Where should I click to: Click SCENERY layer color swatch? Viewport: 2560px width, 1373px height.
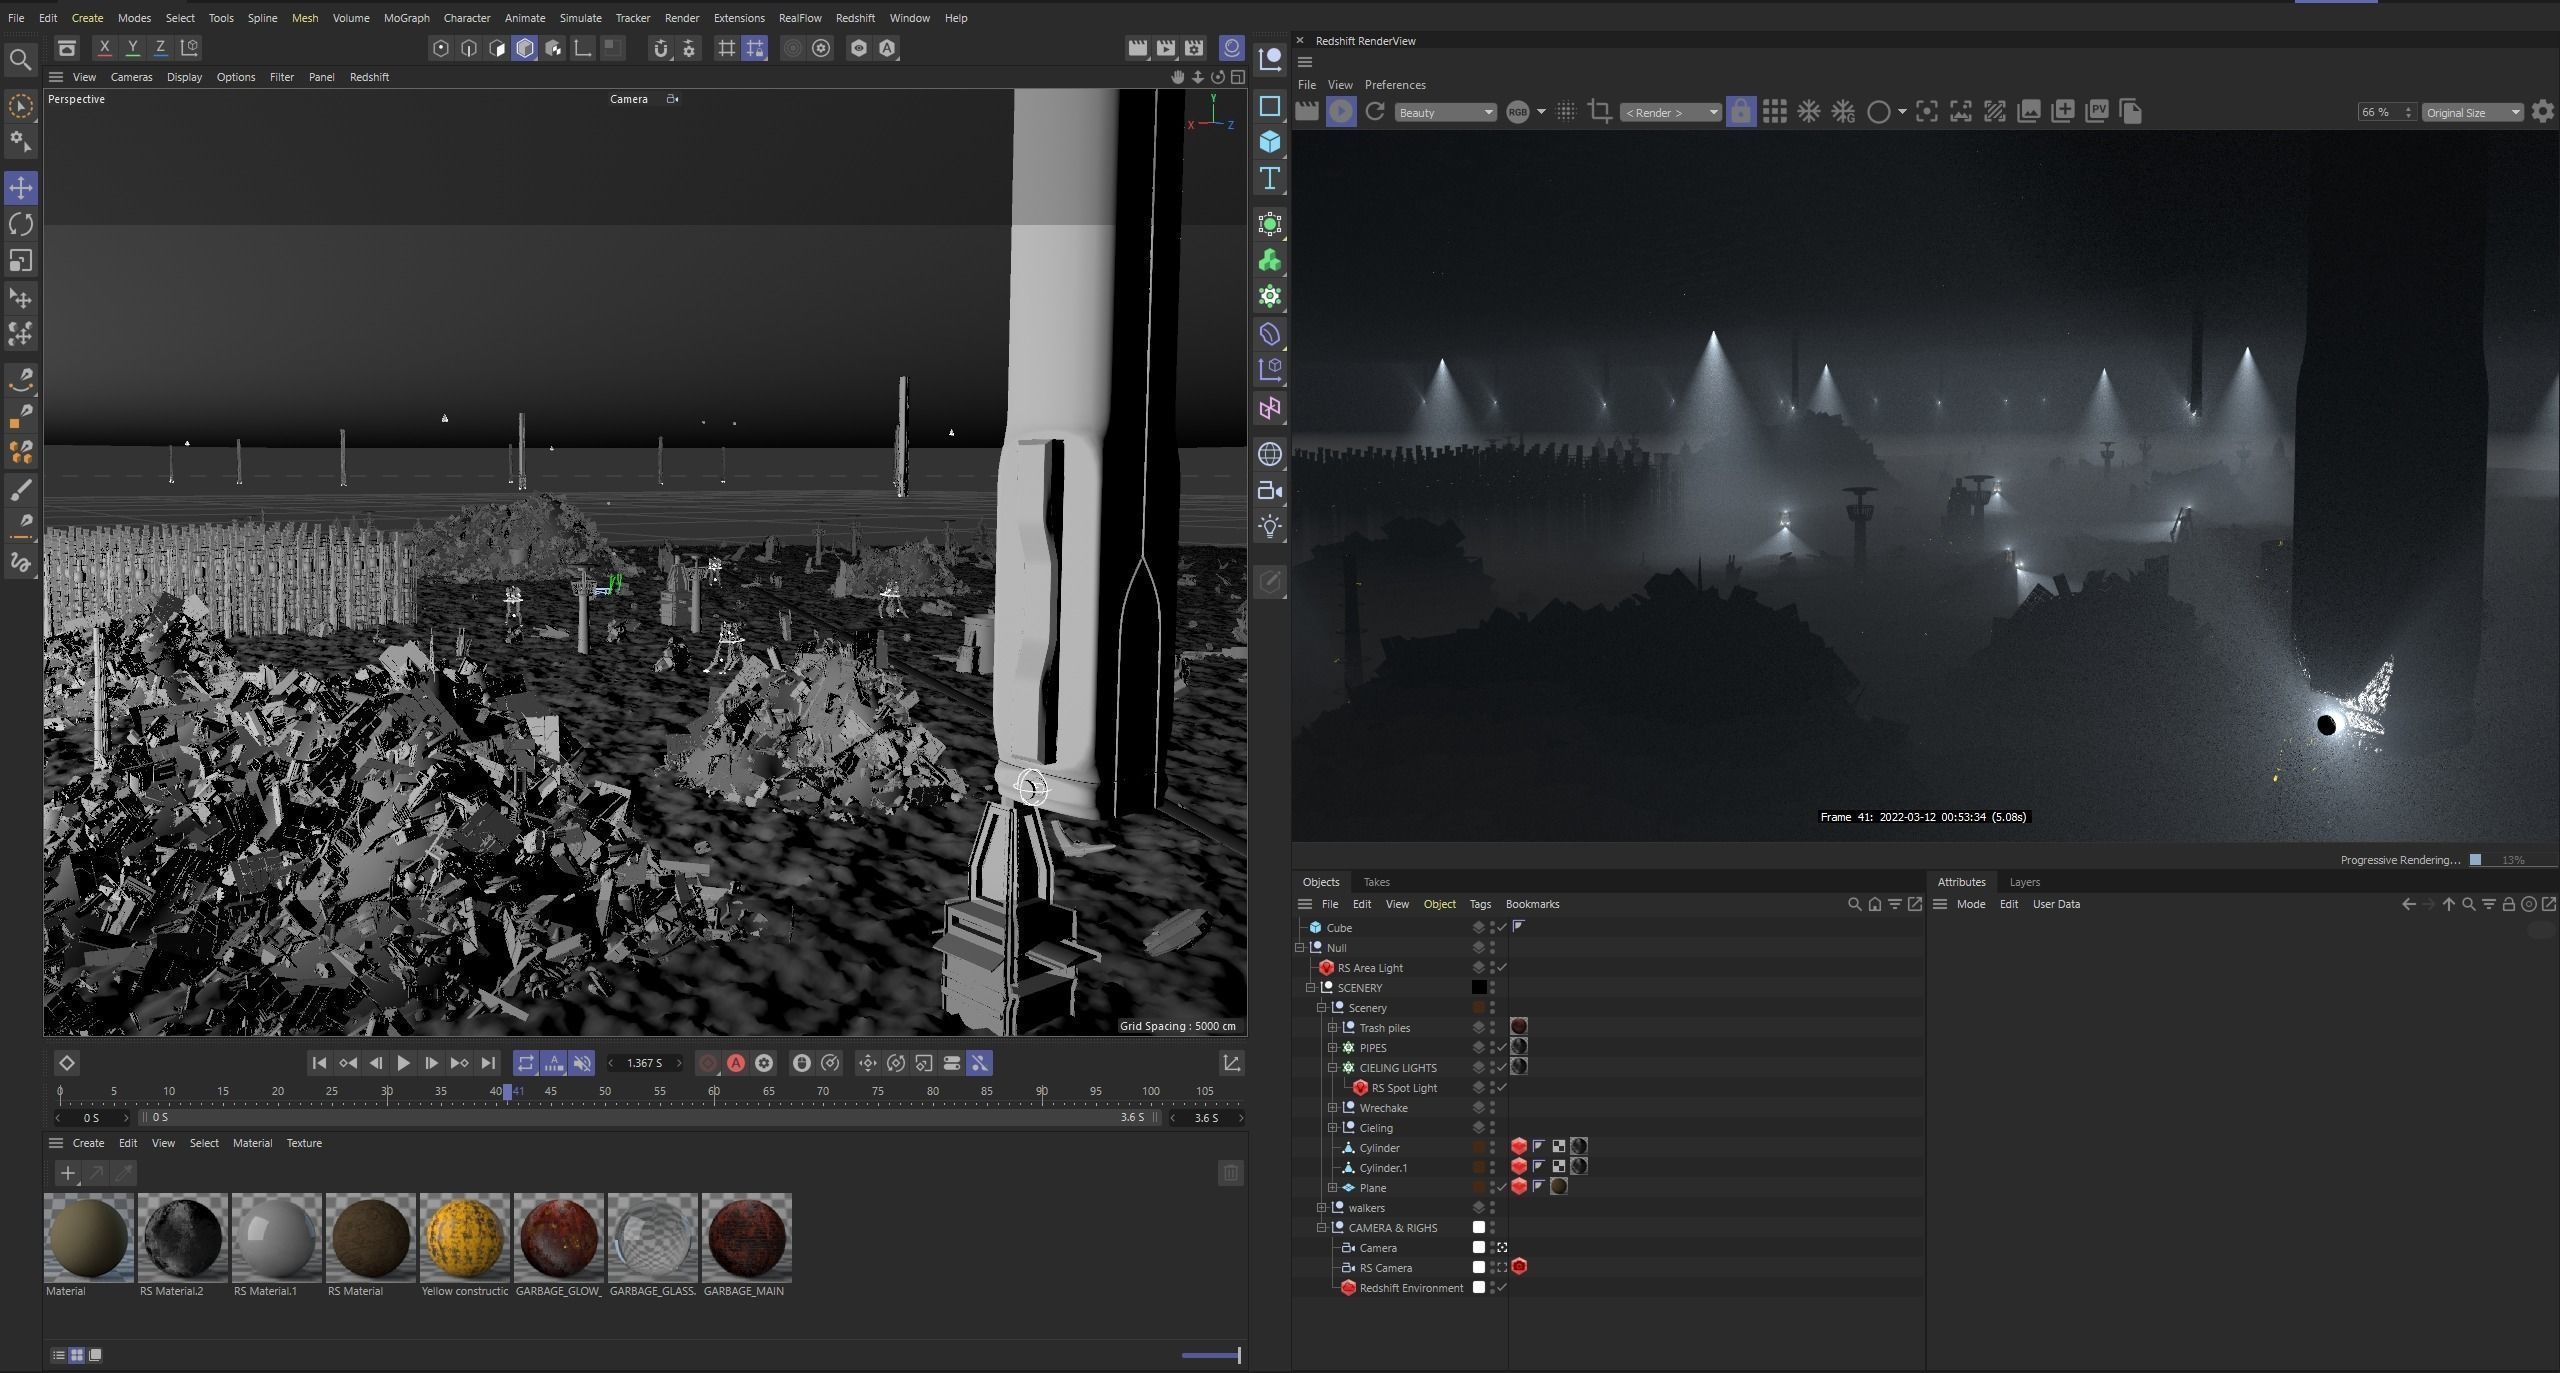pos(1479,988)
